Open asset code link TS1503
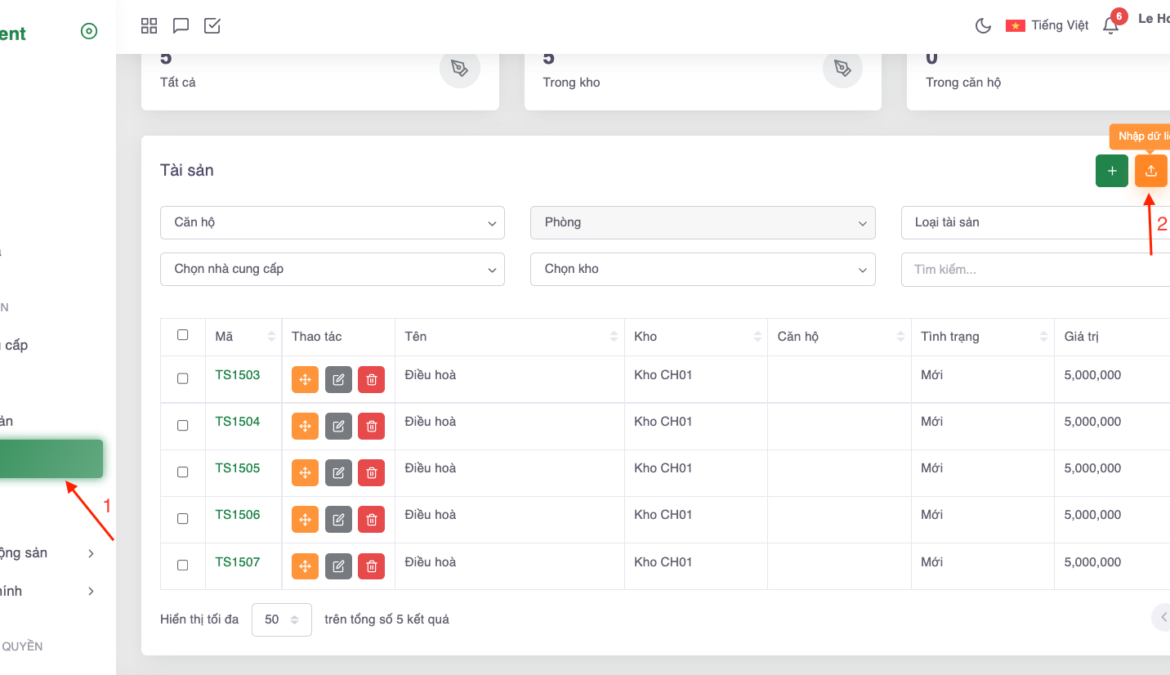This screenshot has width=1170, height=675. click(x=237, y=375)
